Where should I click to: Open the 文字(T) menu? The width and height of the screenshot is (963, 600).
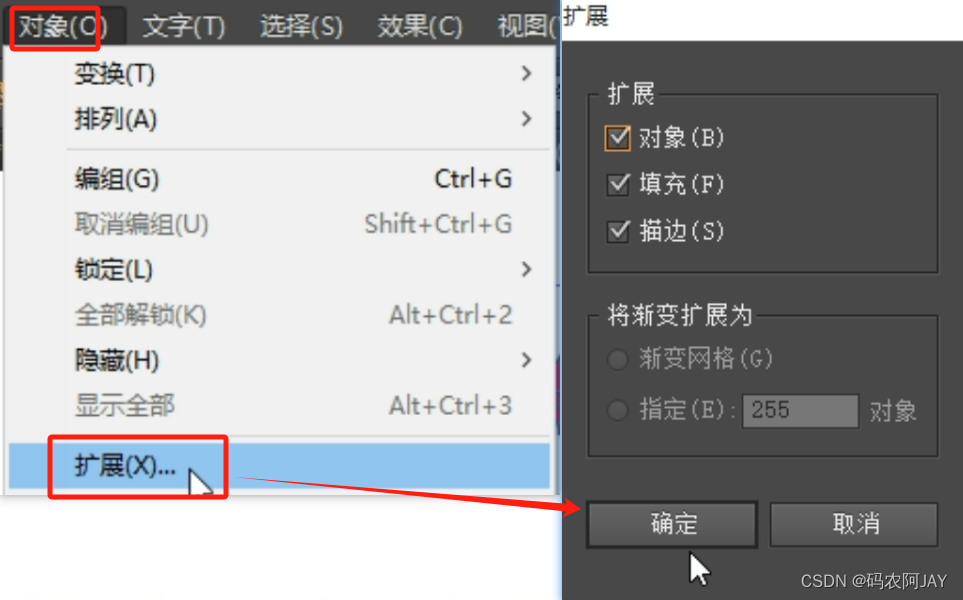point(184,26)
